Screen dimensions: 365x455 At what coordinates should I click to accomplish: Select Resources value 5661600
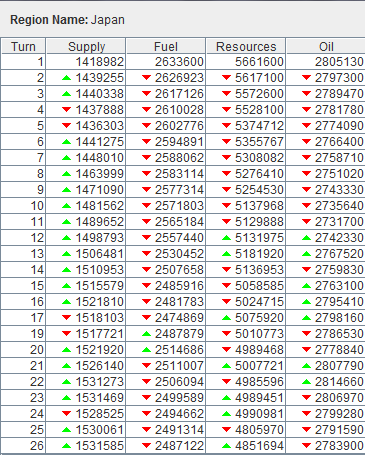tap(259, 62)
